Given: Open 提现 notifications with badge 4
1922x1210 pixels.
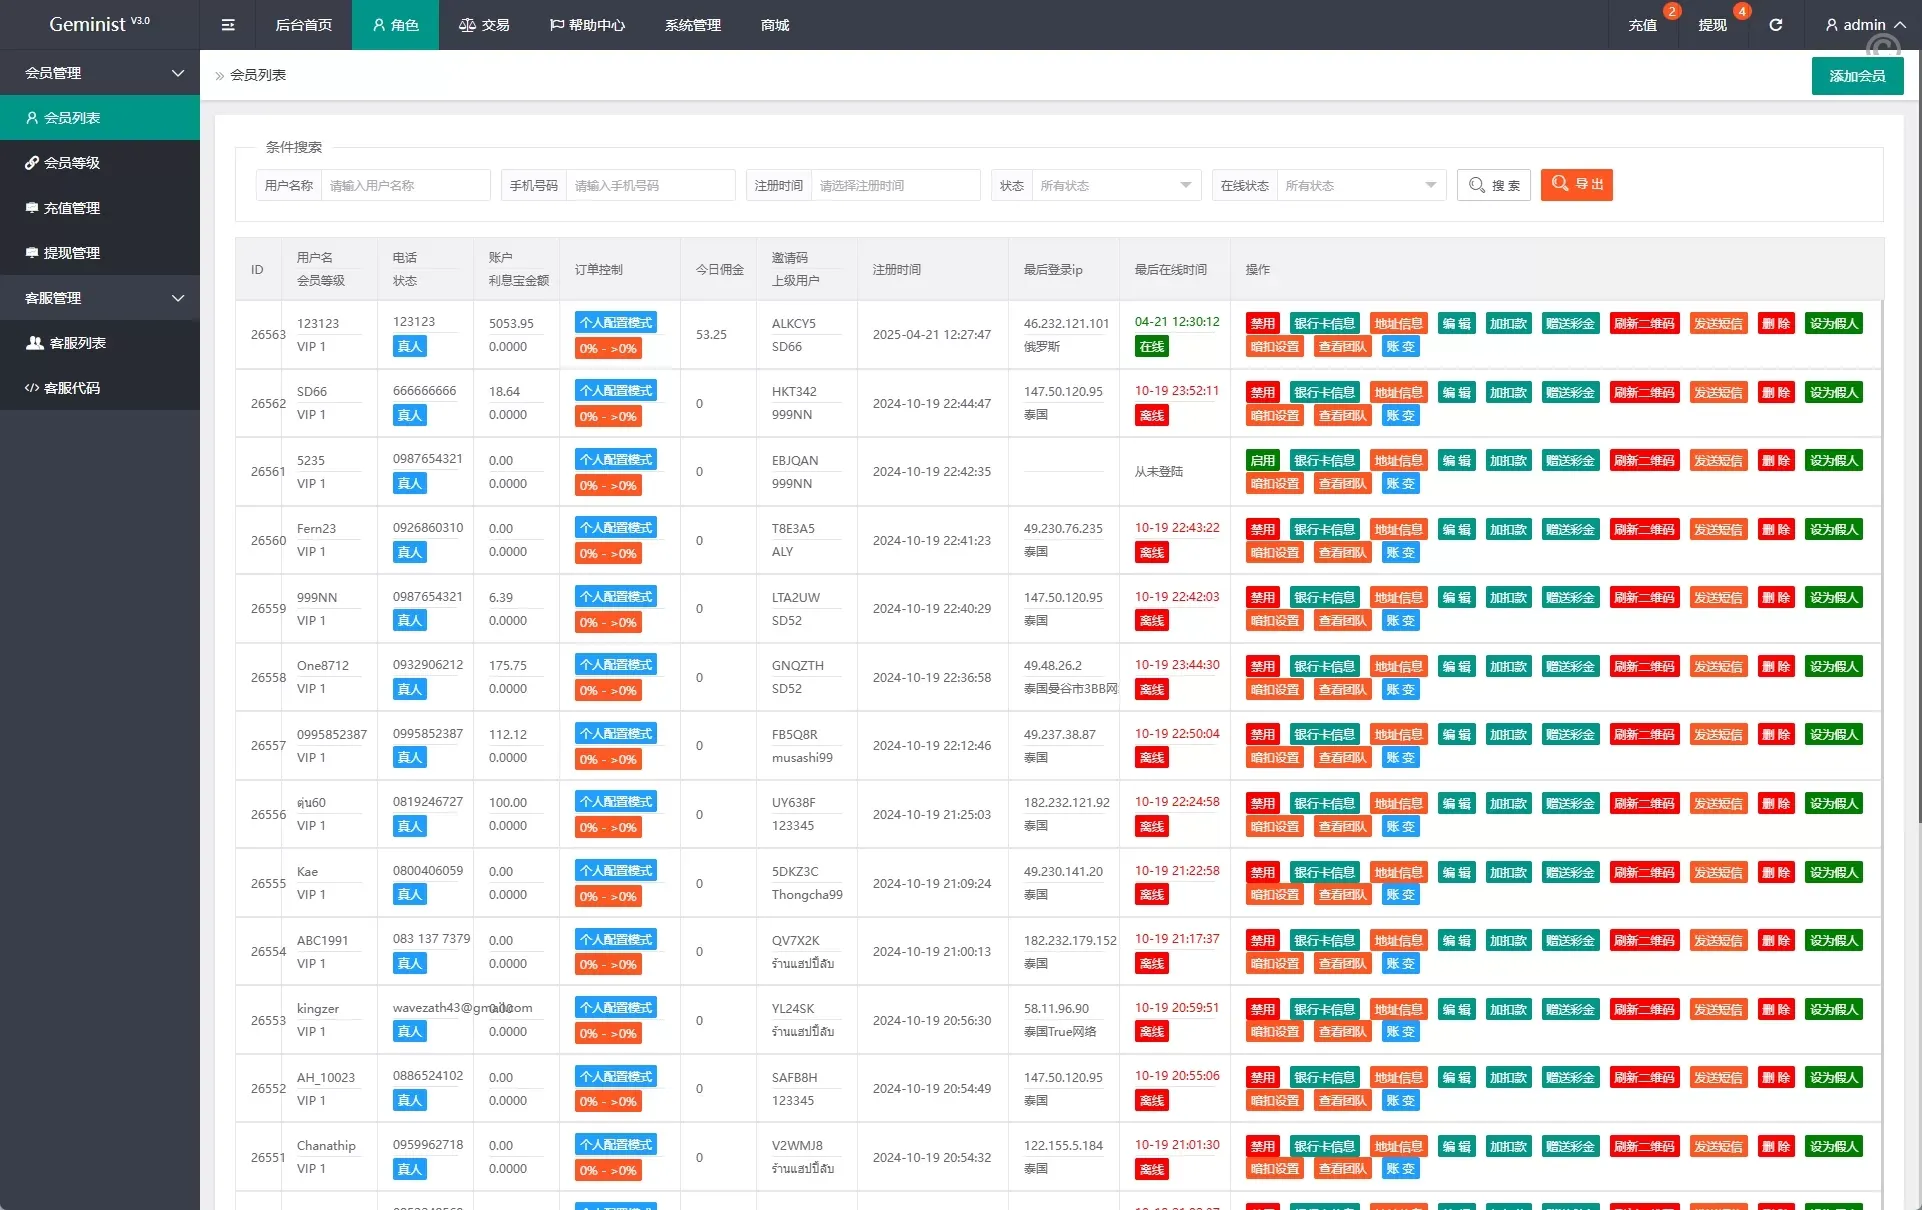Looking at the screenshot, I should (x=1712, y=25).
